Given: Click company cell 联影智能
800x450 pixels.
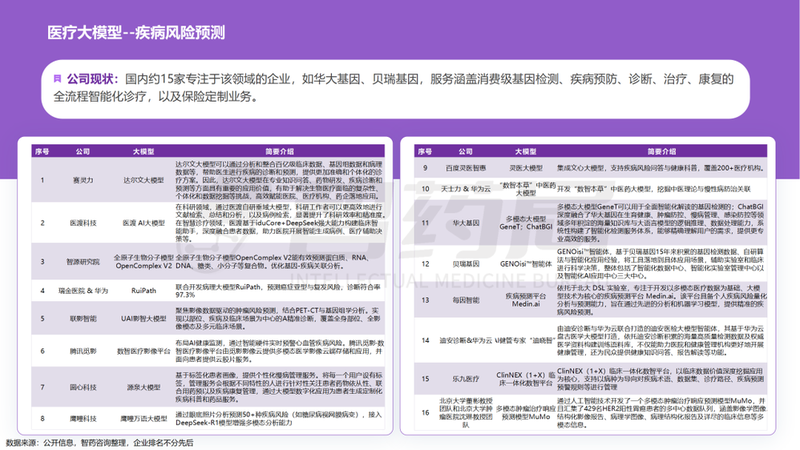Looking at the screenshot, I should click(83, 319).
